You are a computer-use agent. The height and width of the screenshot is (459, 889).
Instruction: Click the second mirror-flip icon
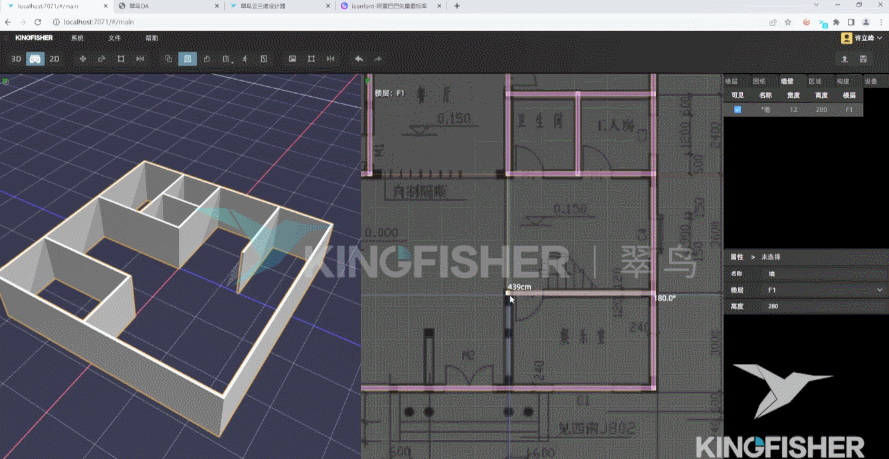[331, 59]
